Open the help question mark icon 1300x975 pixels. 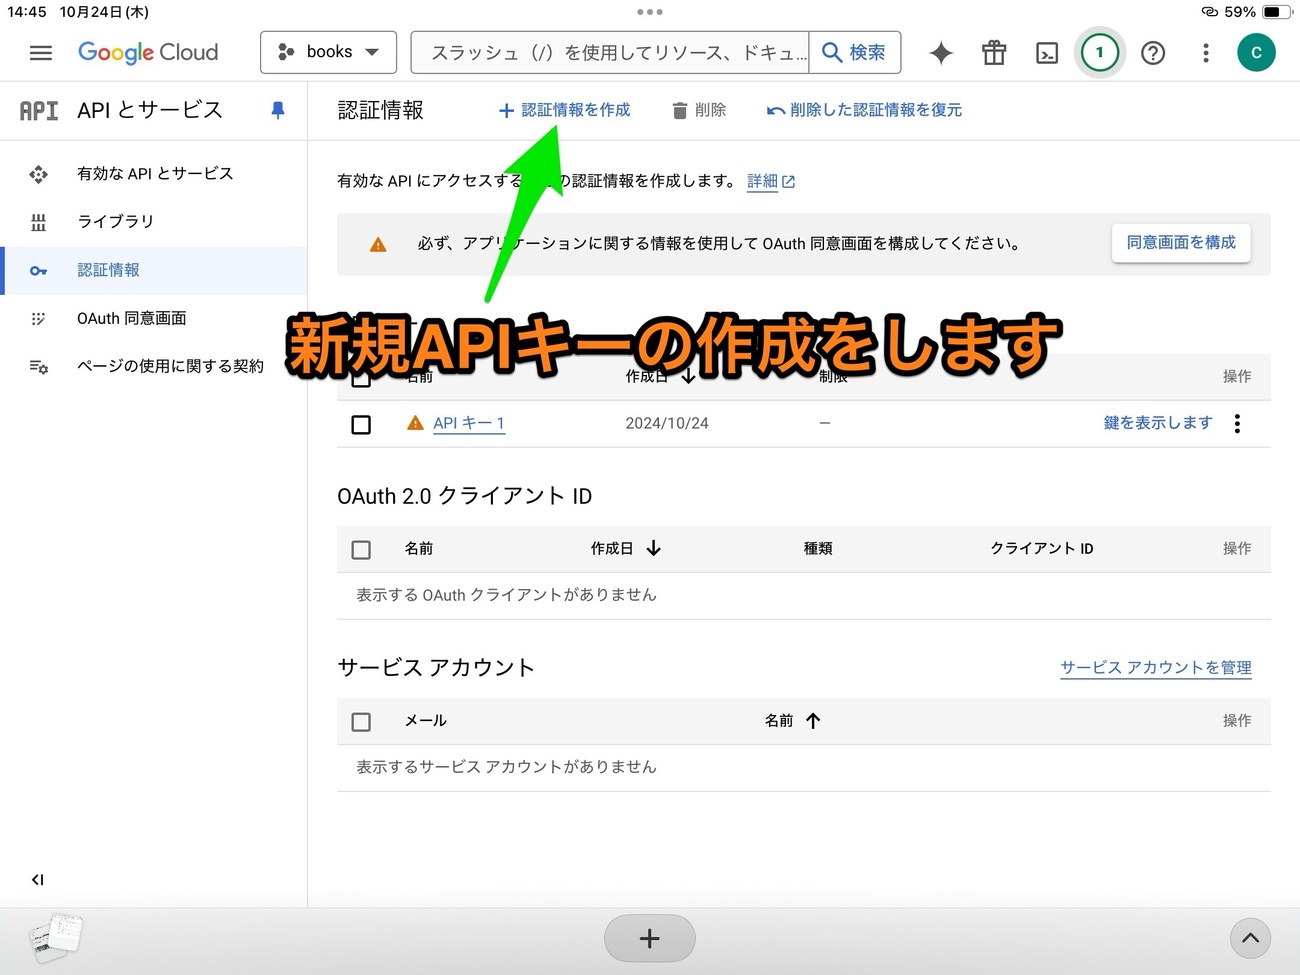[1153, 52]
